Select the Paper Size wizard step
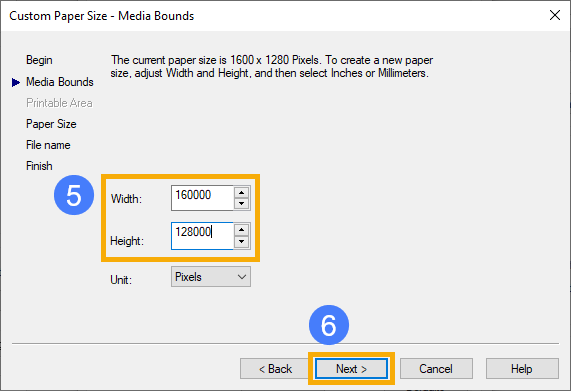Screen dimensions: 571x391 pos(51,124)
